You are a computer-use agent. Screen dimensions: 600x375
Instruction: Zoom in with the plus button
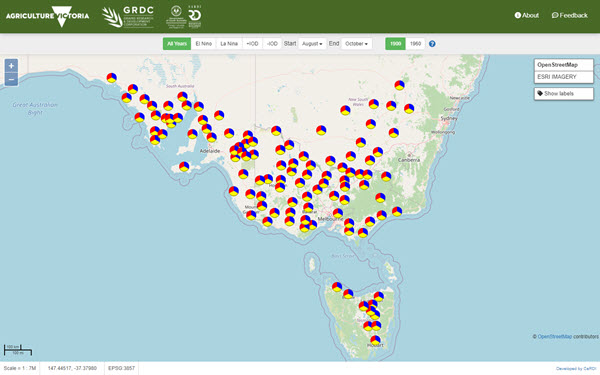point(11,66)
